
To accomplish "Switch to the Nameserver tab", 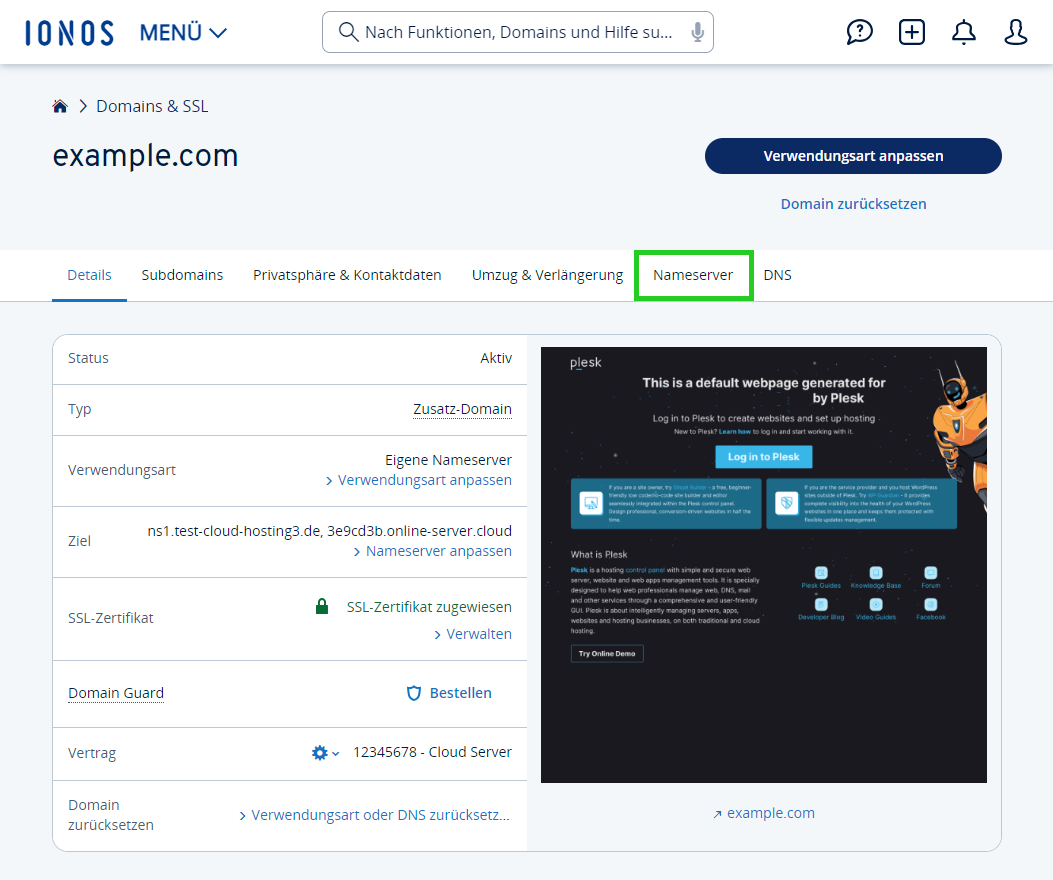I will pyautogui.click(x=693, y=275).
